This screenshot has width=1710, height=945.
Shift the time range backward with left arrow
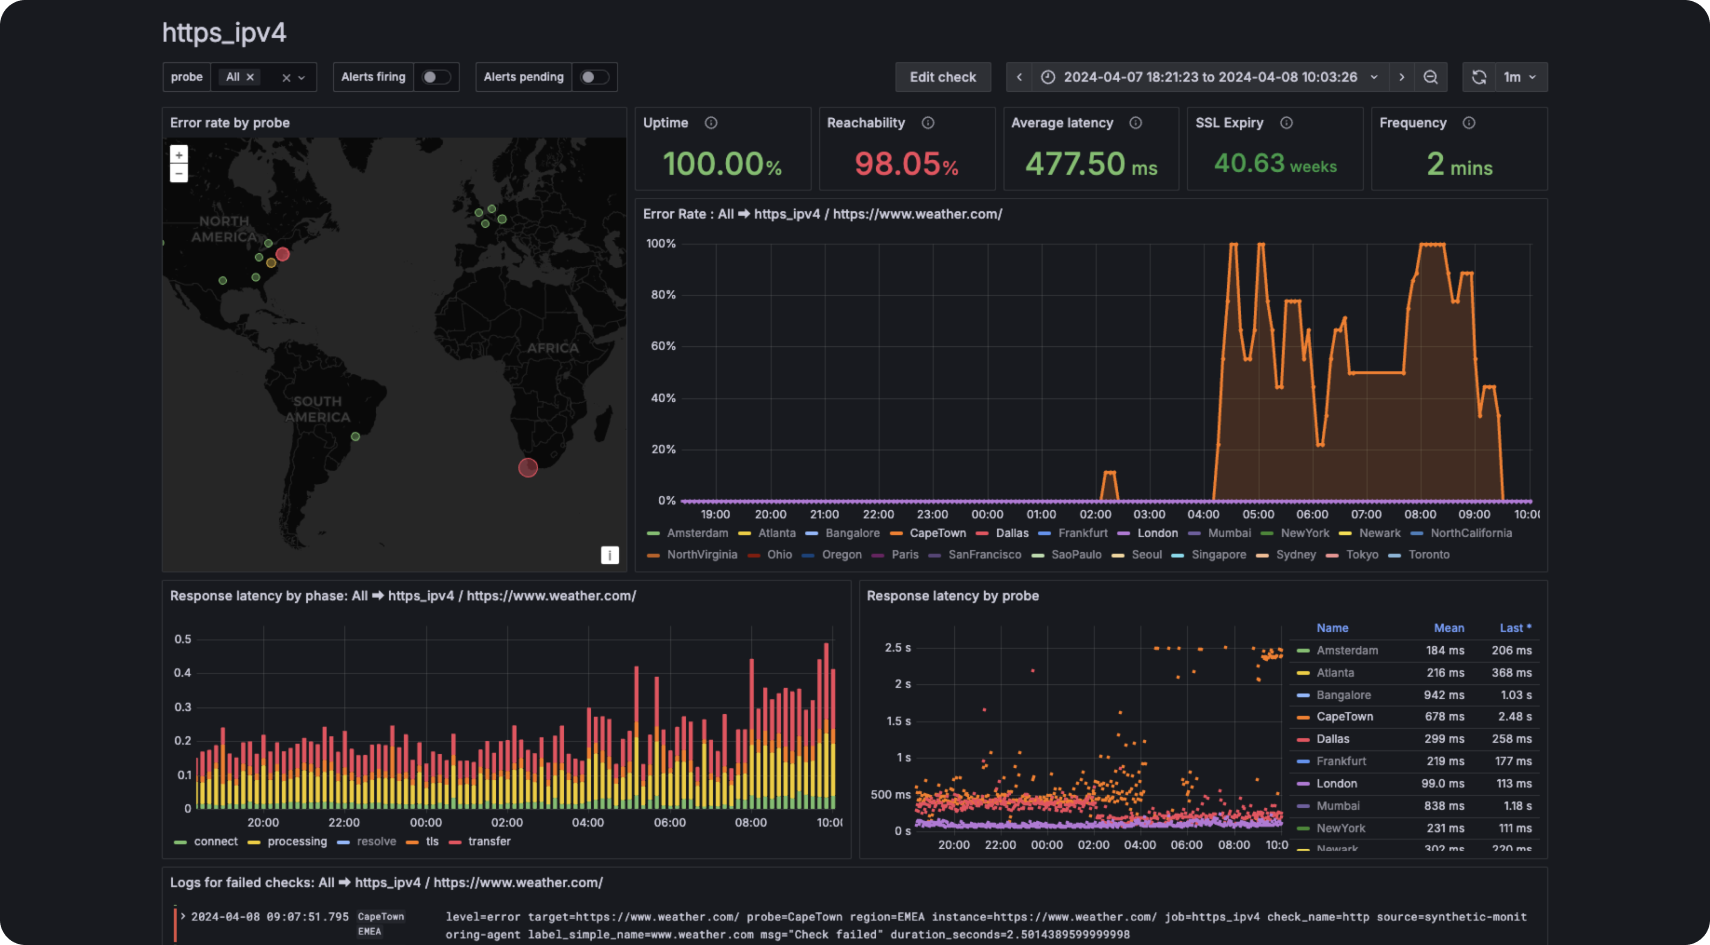coord(1017,77)
